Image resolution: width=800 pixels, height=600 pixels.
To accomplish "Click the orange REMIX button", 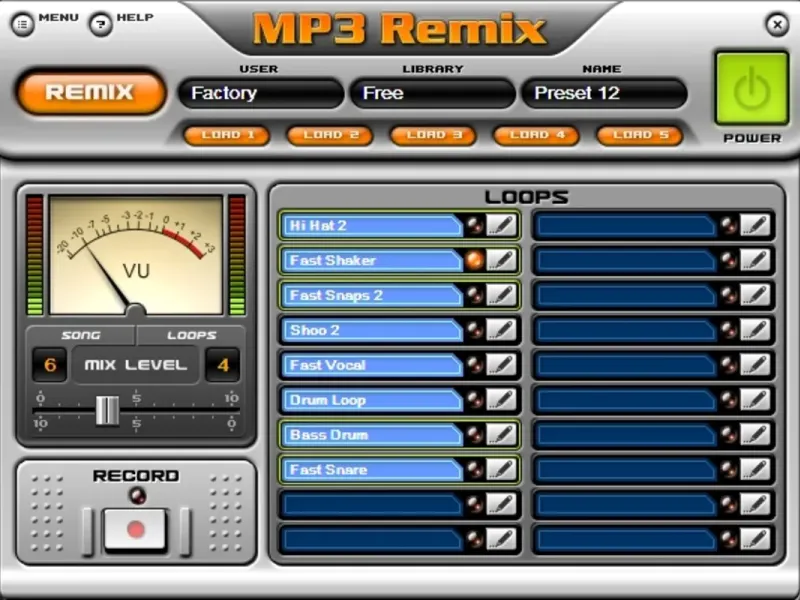I will [x=91, y=92].
